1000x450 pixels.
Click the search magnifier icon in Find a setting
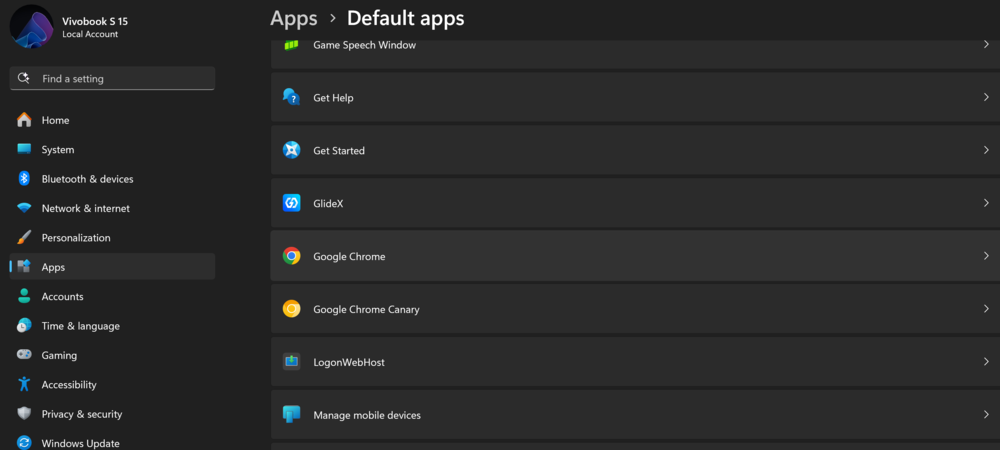pyautogui.click(x=24, y=78)
